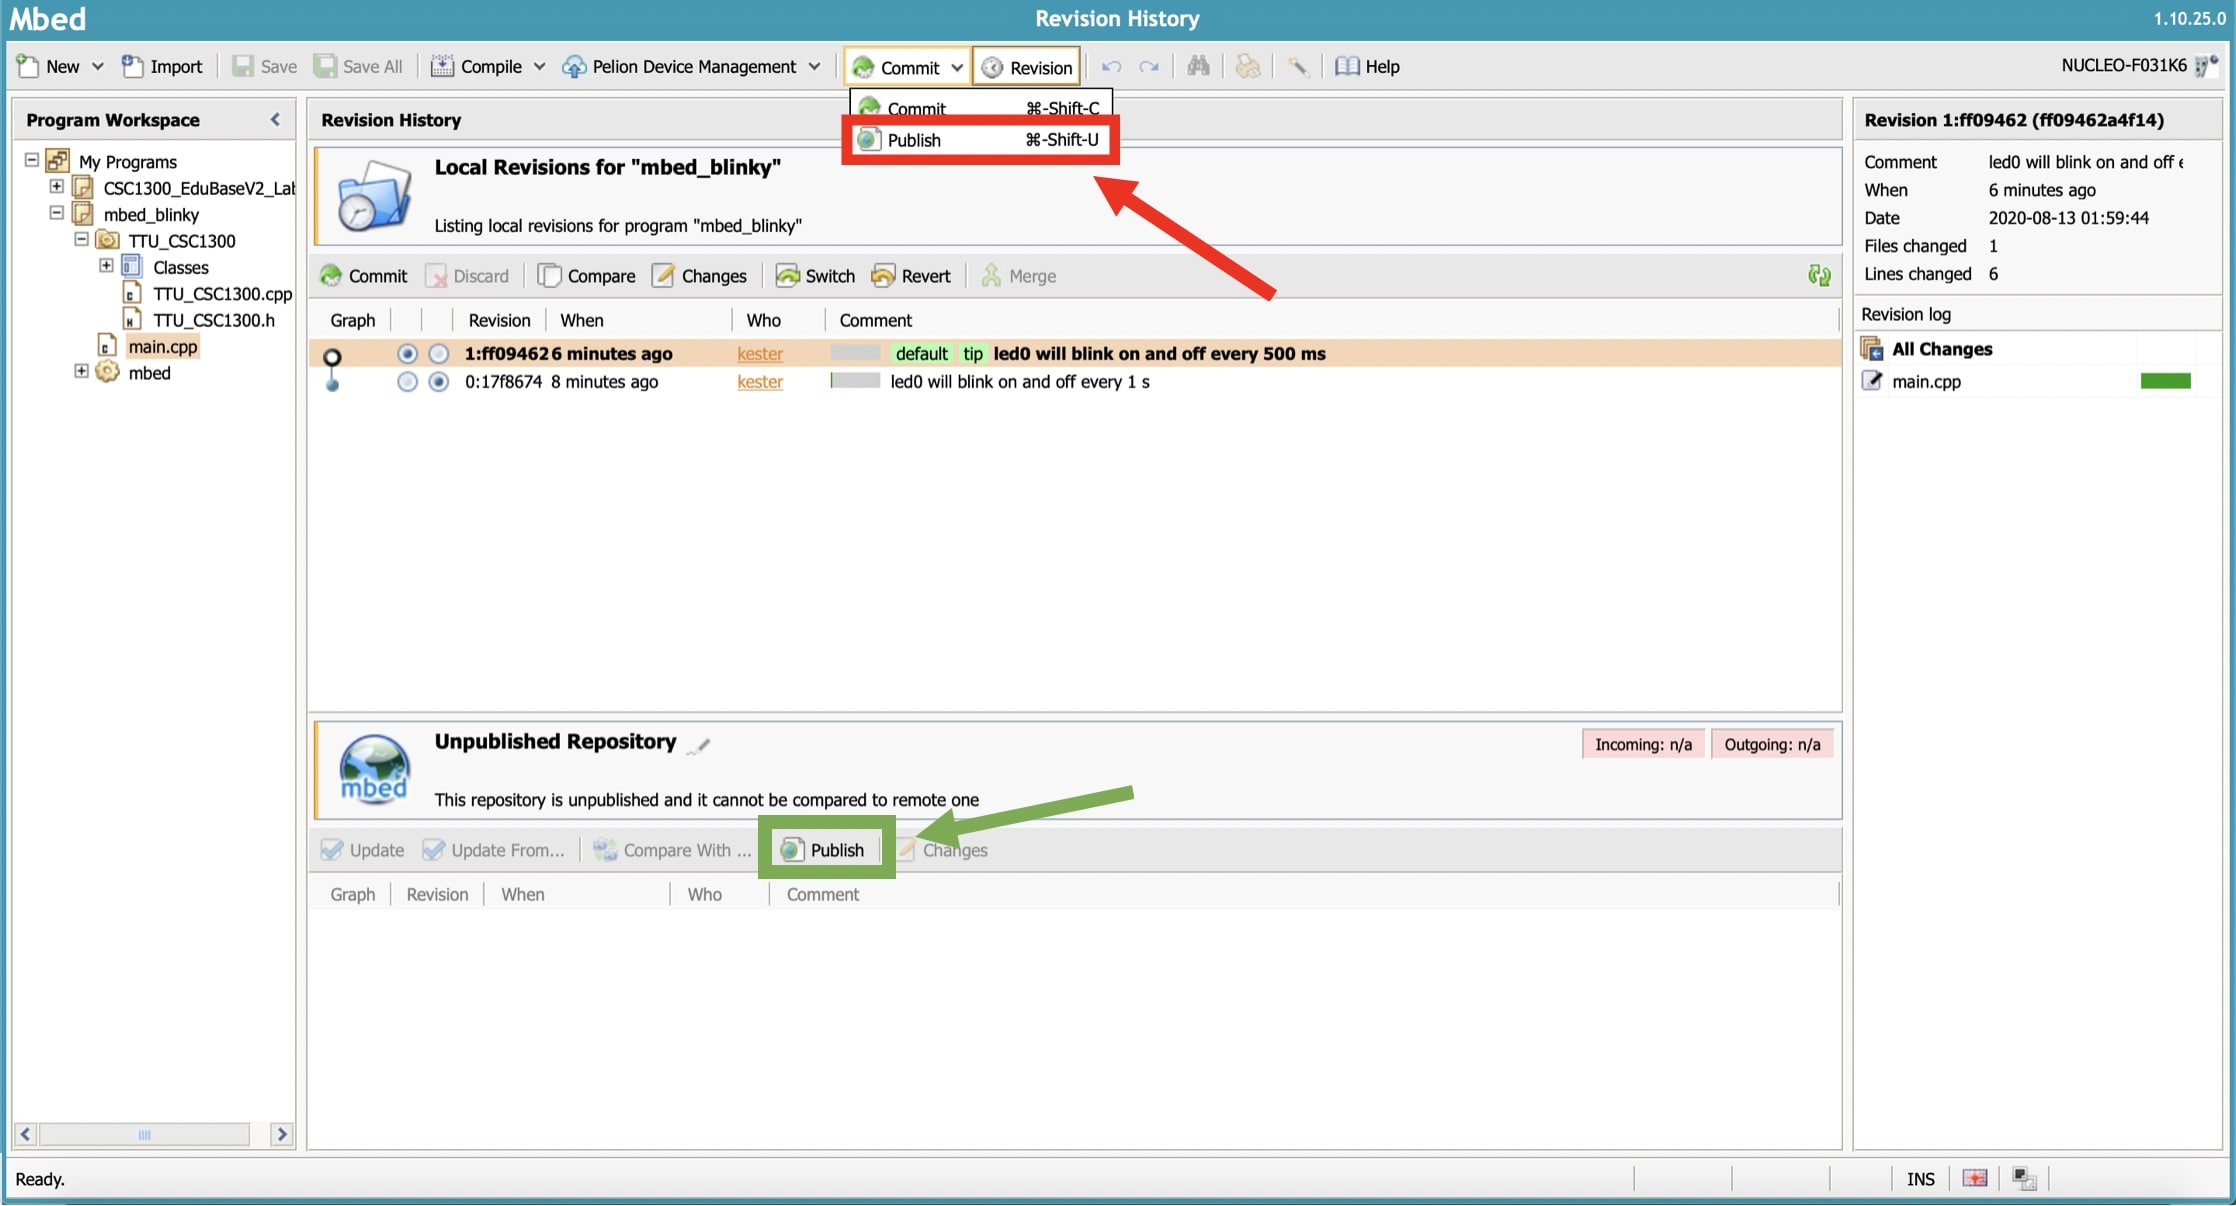Expand the CSC1300_EduBaseV2_Lab program node

click(57, 187)
